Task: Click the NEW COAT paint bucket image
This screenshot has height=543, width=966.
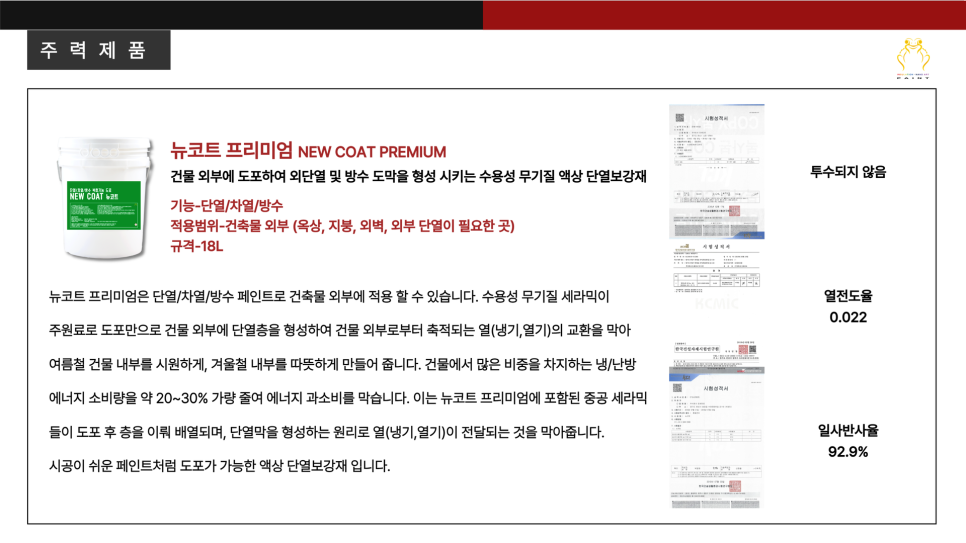Action: pos(105,198)
